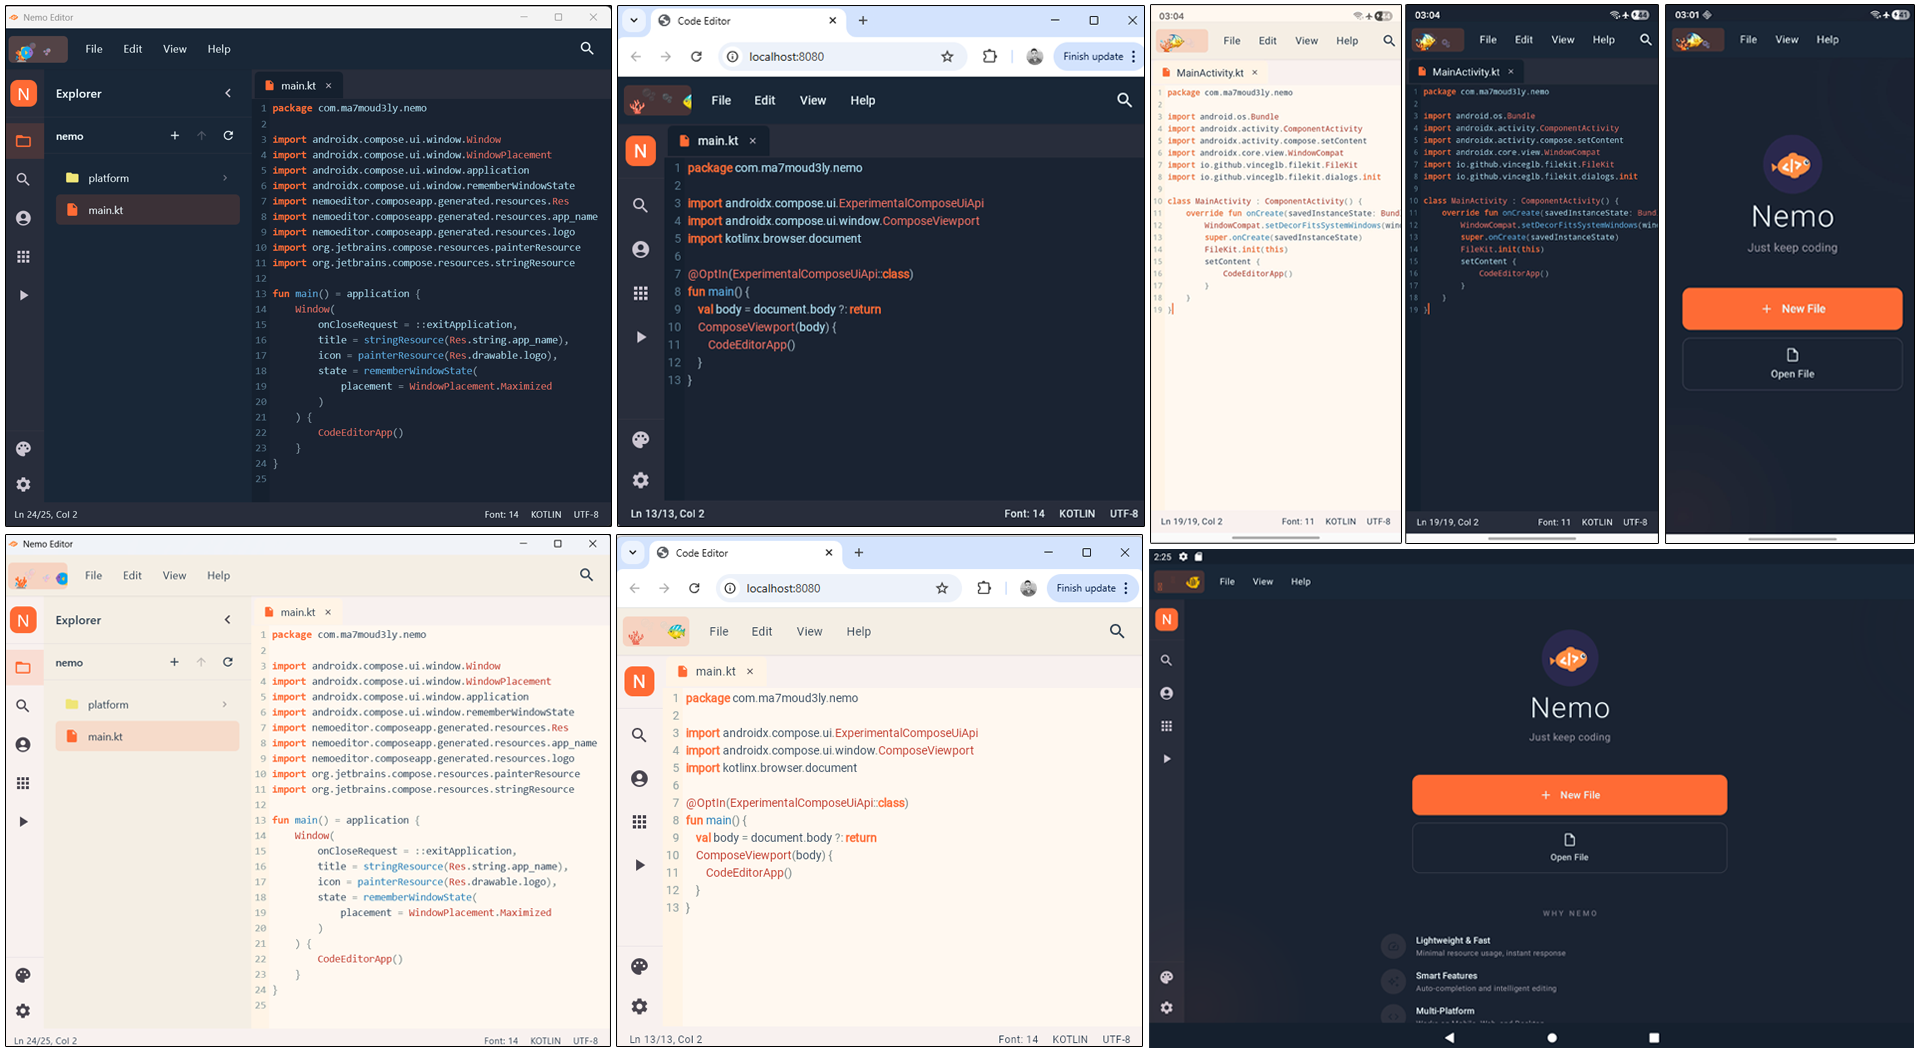Open search icon in dark desktop Nemo Editor menu bar

tap(587, 48)
